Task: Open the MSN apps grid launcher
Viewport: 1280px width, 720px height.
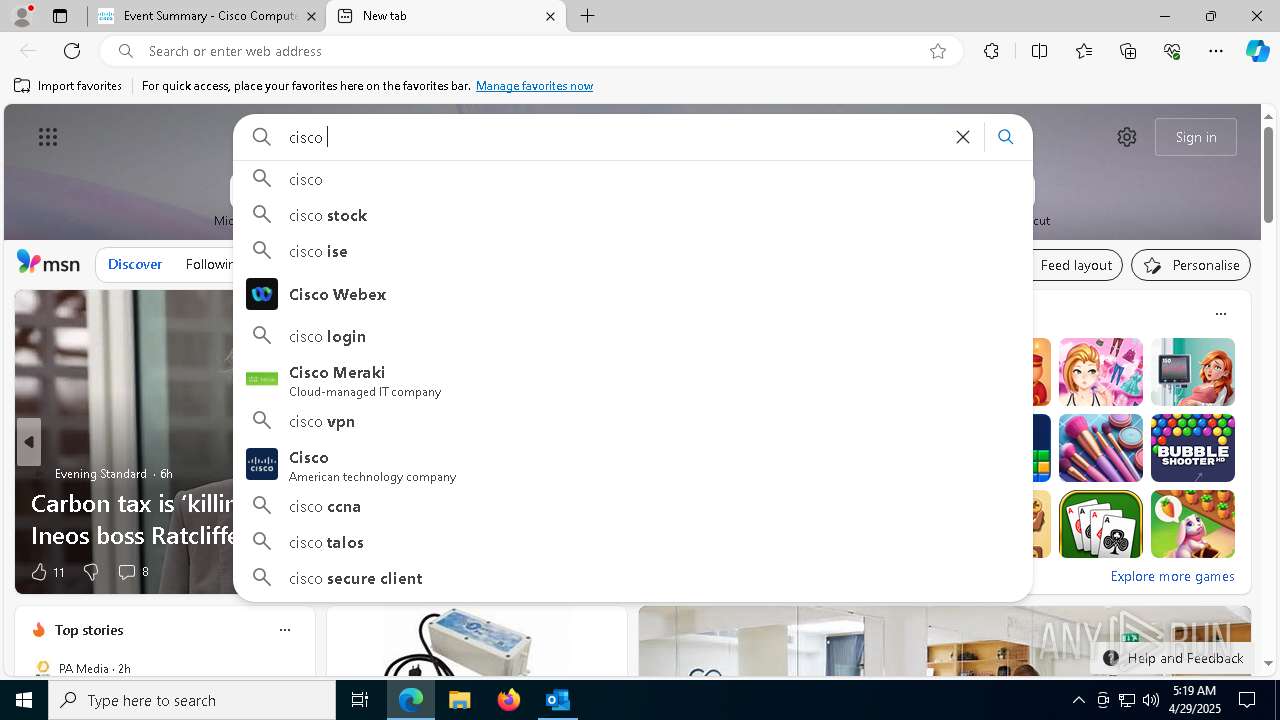Action: pyautogui.click(x=48, y=137)
